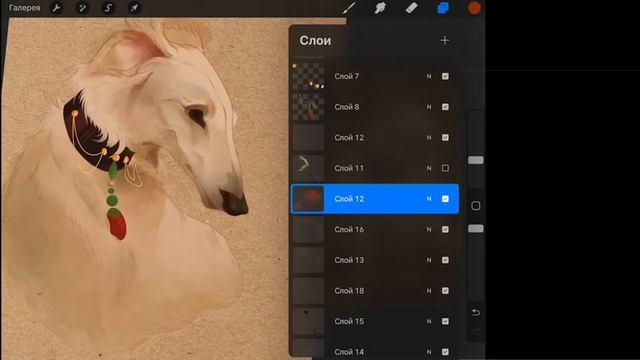This screenshot has width=640, height=360.
Task: Tap the Слой 15 layer thumbnail
Action: (x=309, y=321)
